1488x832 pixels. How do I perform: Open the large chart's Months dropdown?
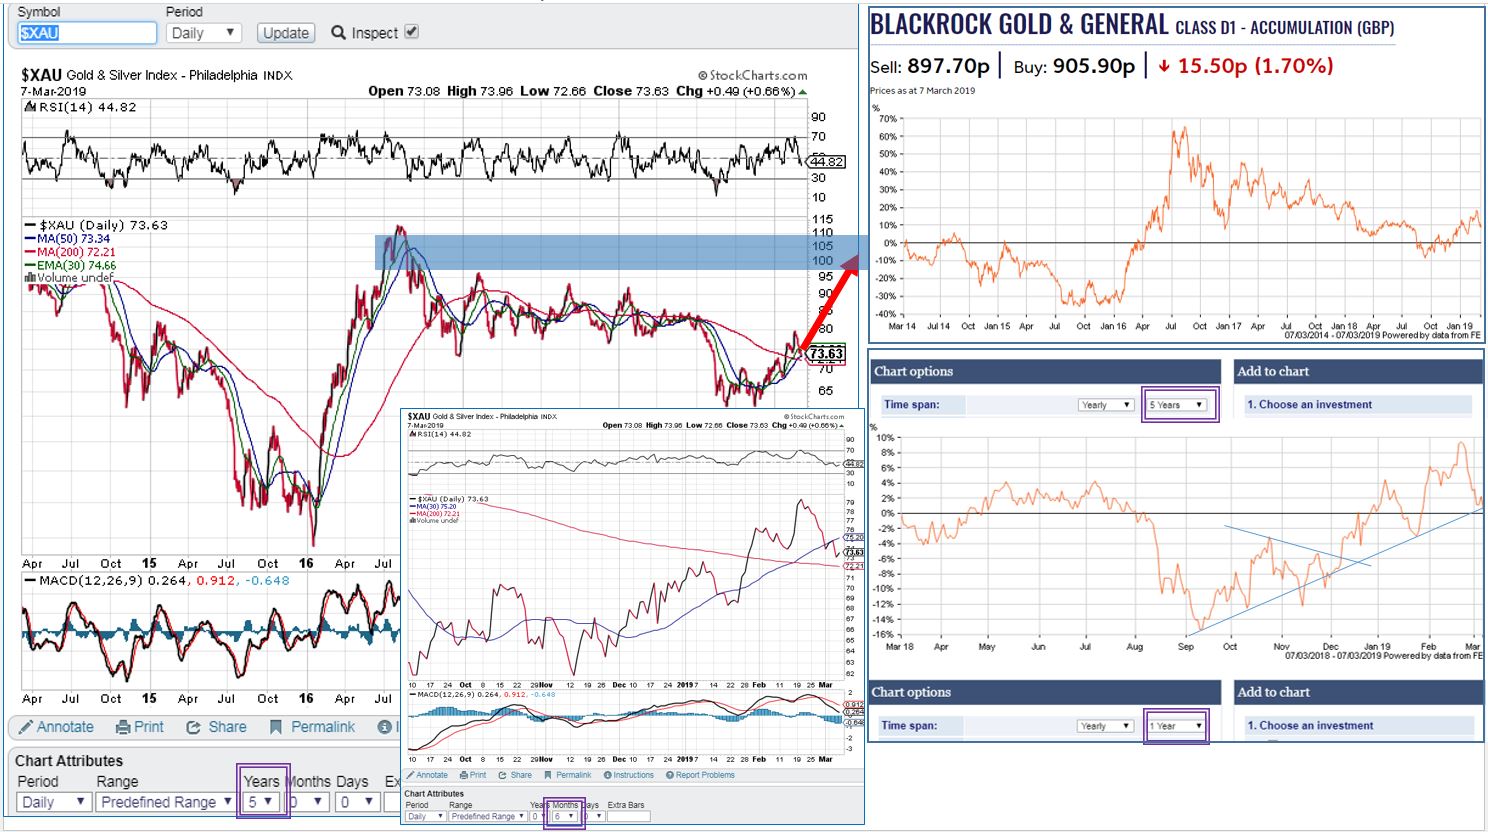coord(307,802)
